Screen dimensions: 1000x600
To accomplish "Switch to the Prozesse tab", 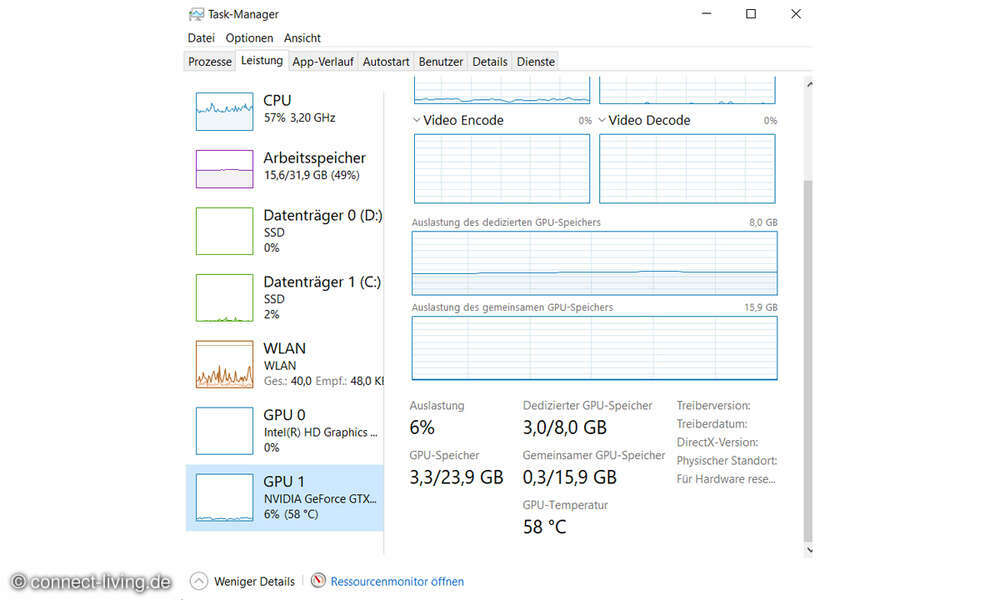I will [x=210, y=62].
